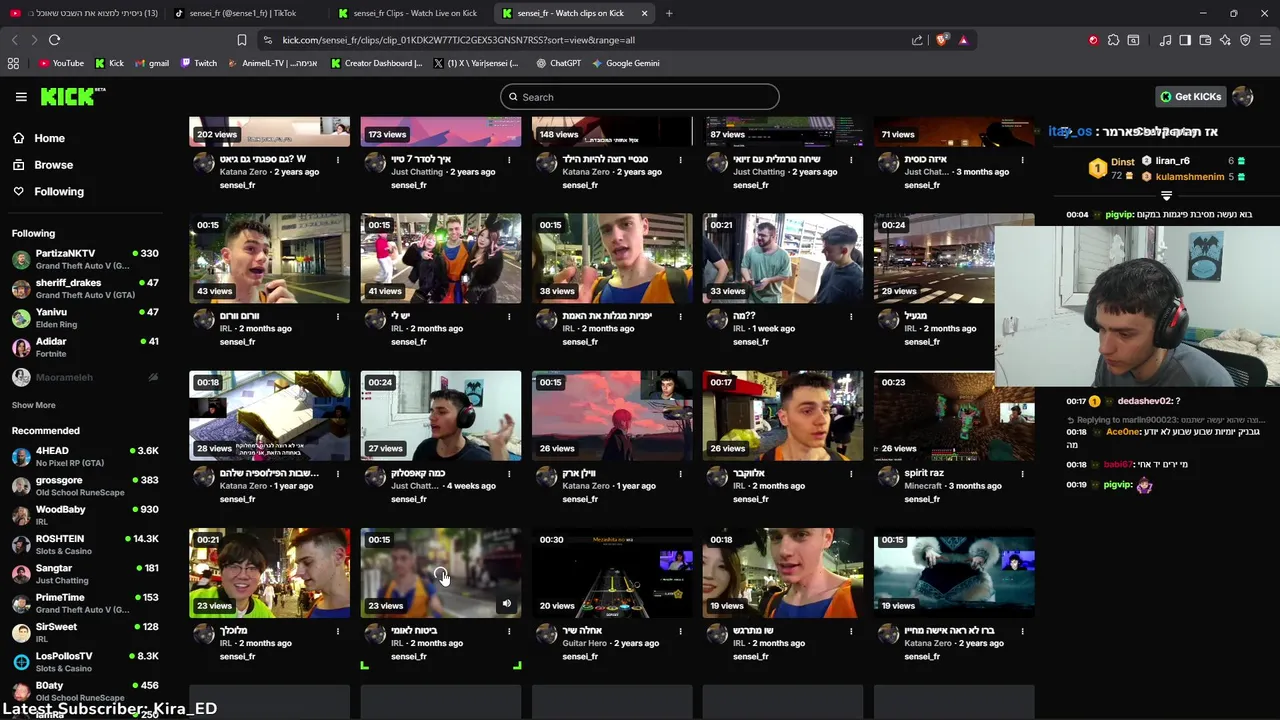Open options menu of the 38 views clip
The height and width of the screenshot is (720, 1280).
point(680,317)
